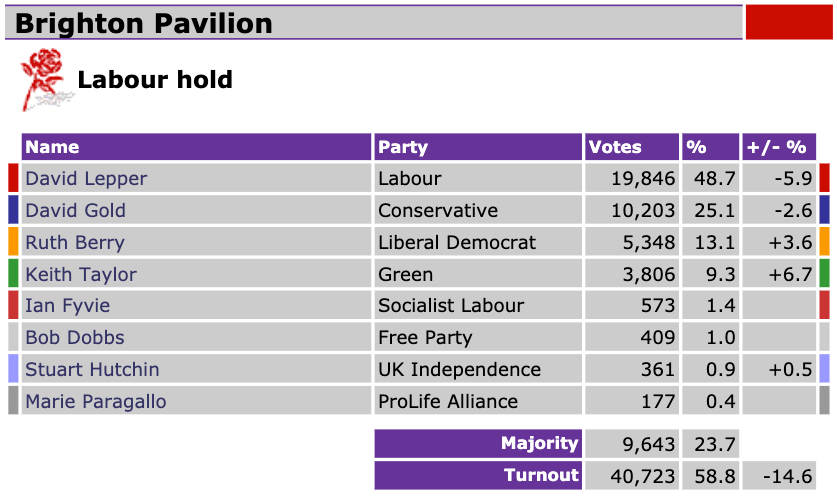Open Marie Paragallo candidate link
This screenshot has height=496, width=837.
(x=96, y=402)
